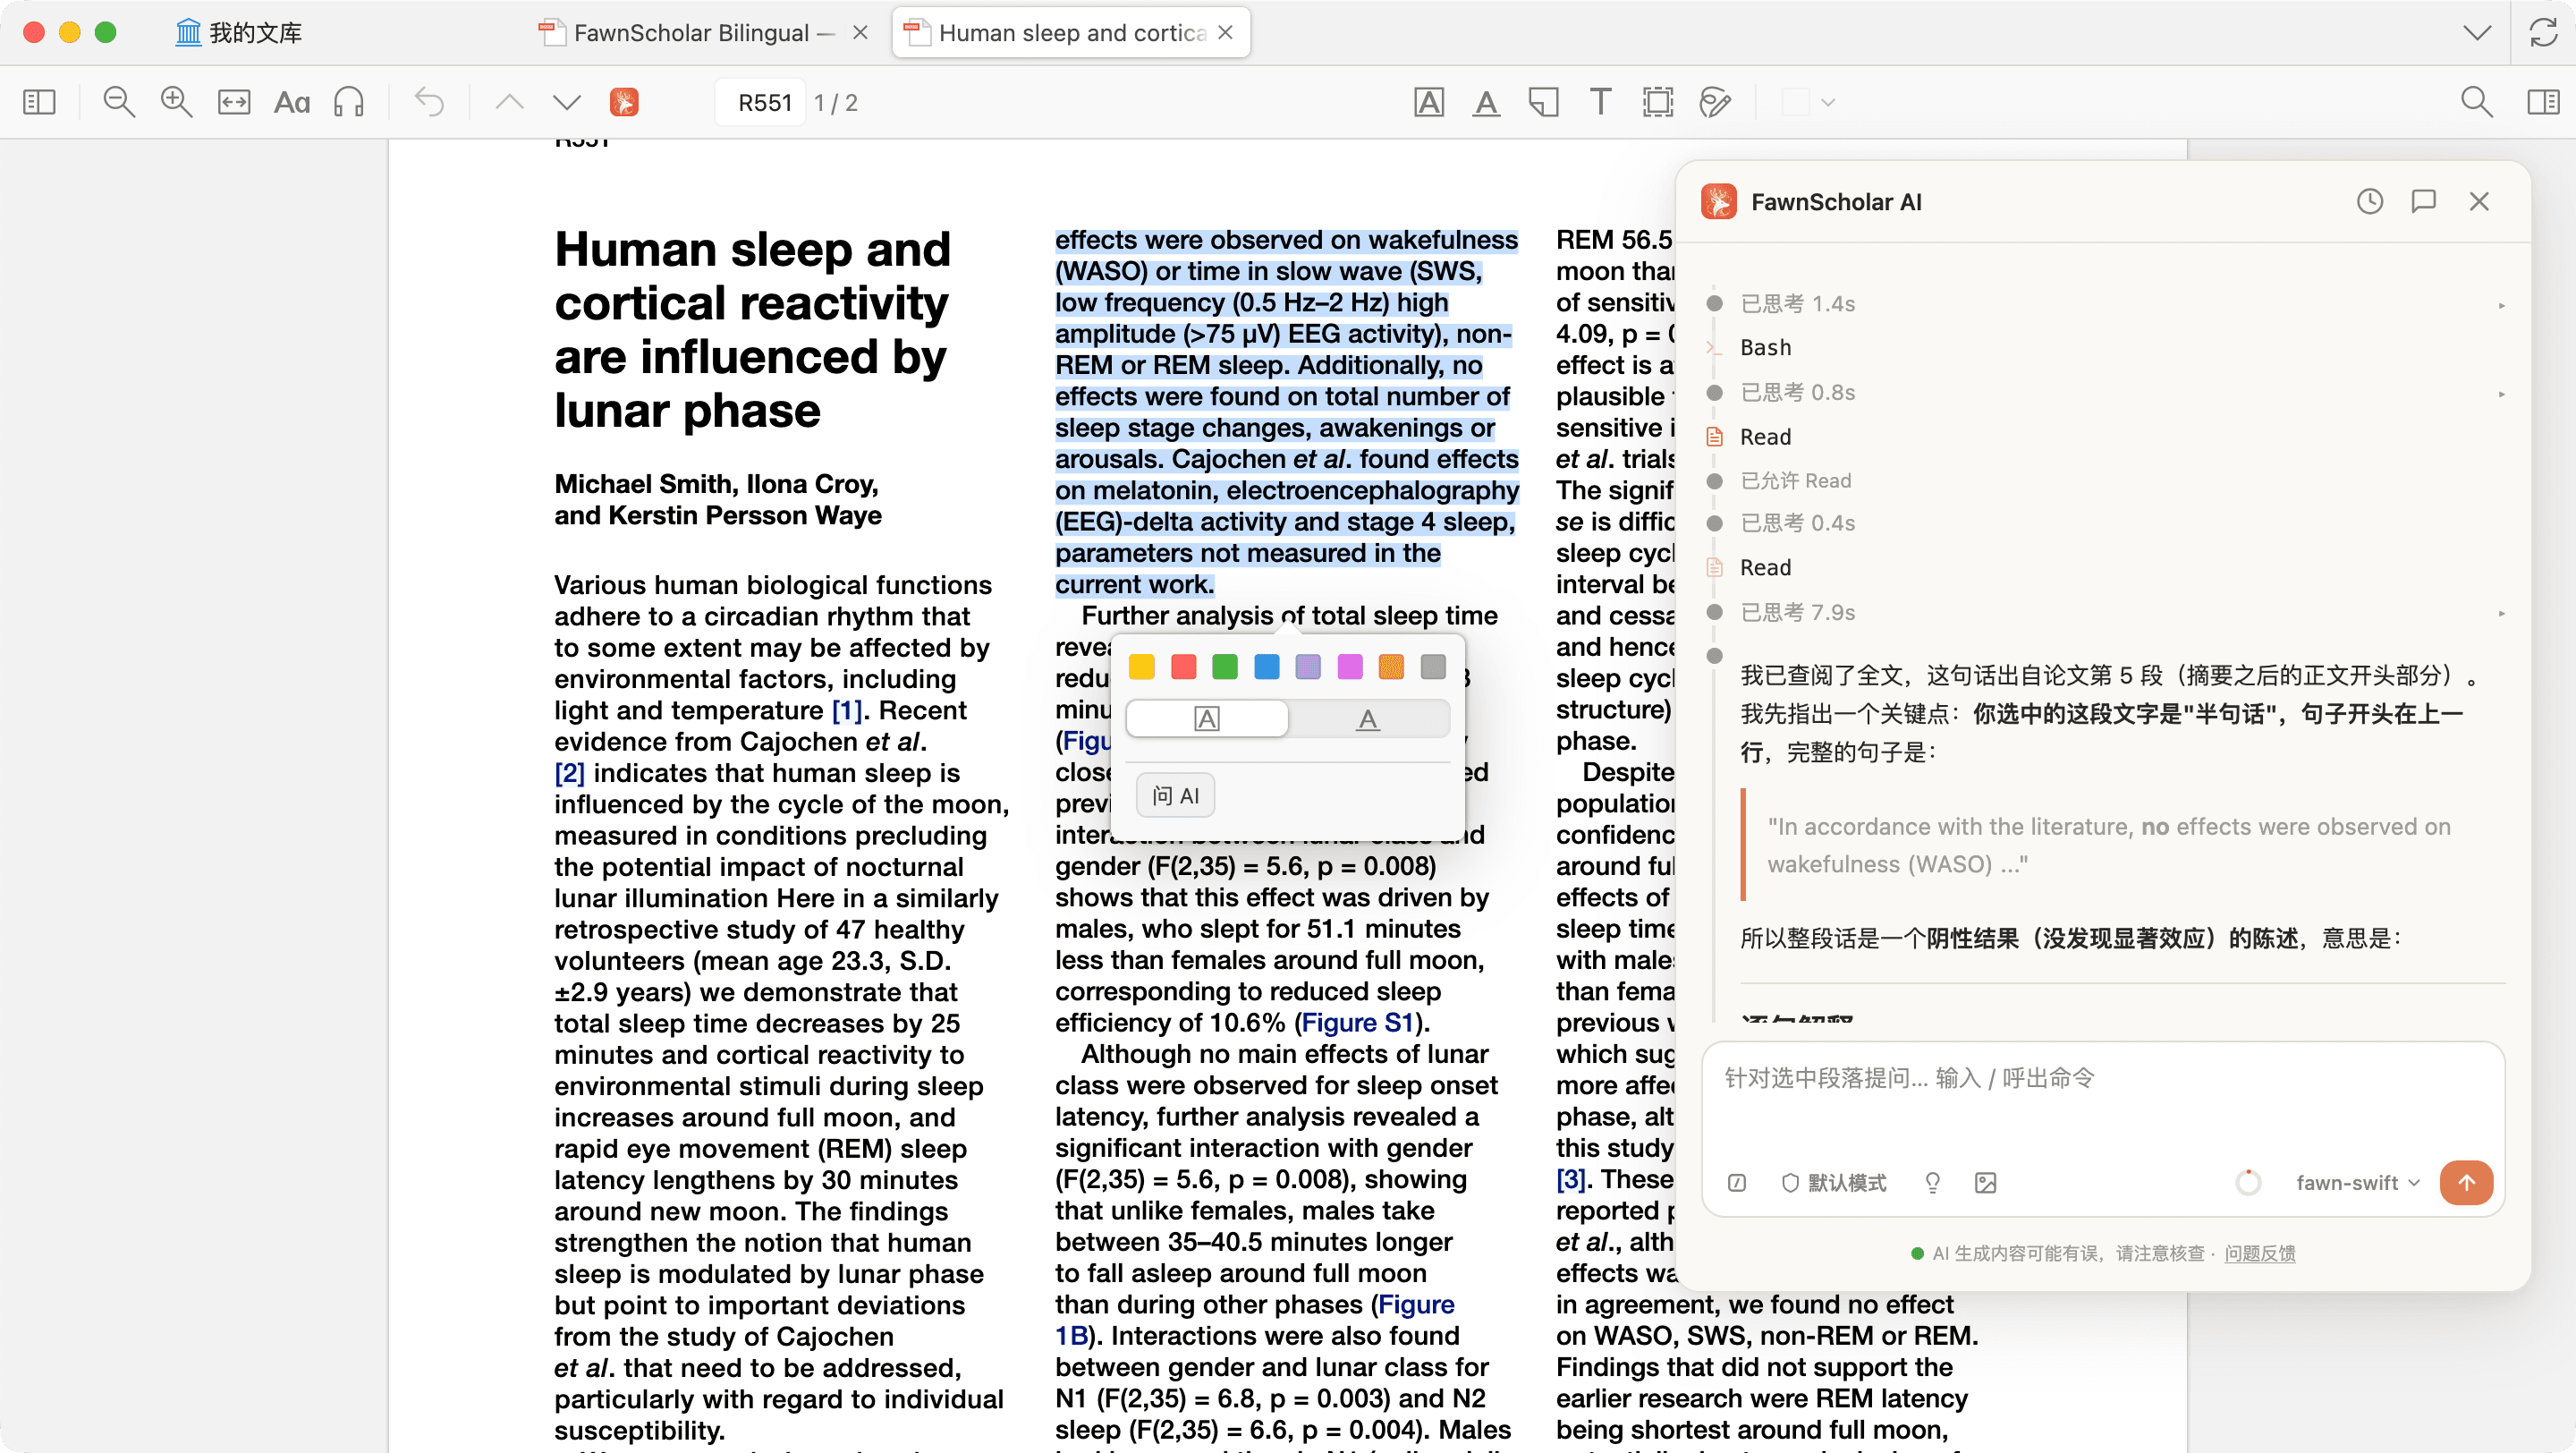Pick the green highlight color
This screenshot has width=2576, height=1453.
1224,666
